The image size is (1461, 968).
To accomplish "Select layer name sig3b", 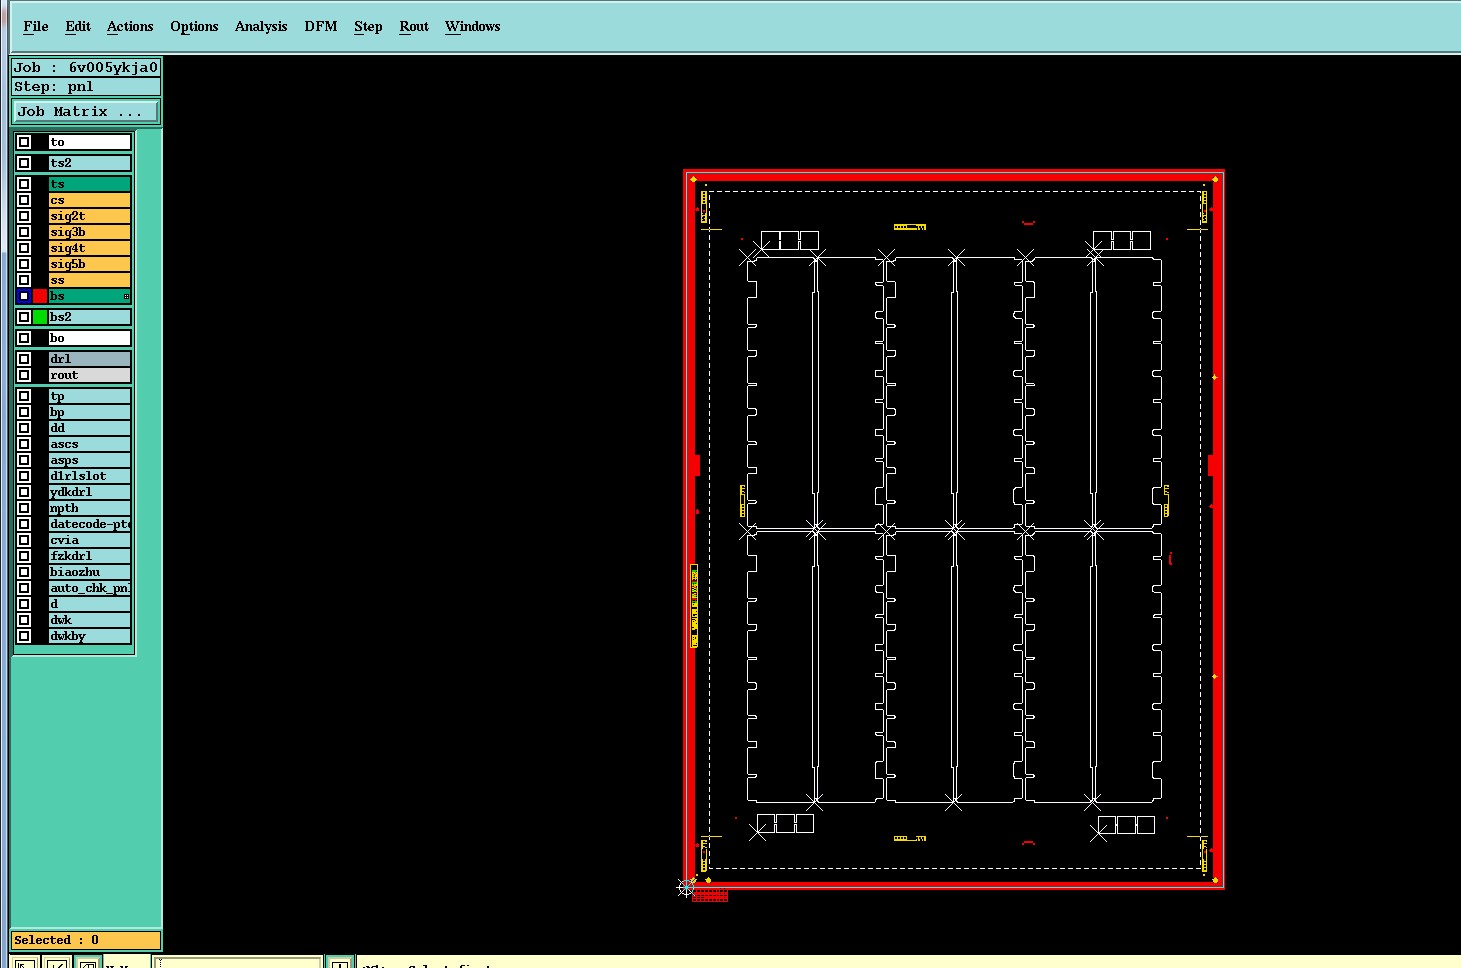I will point(89,232).
